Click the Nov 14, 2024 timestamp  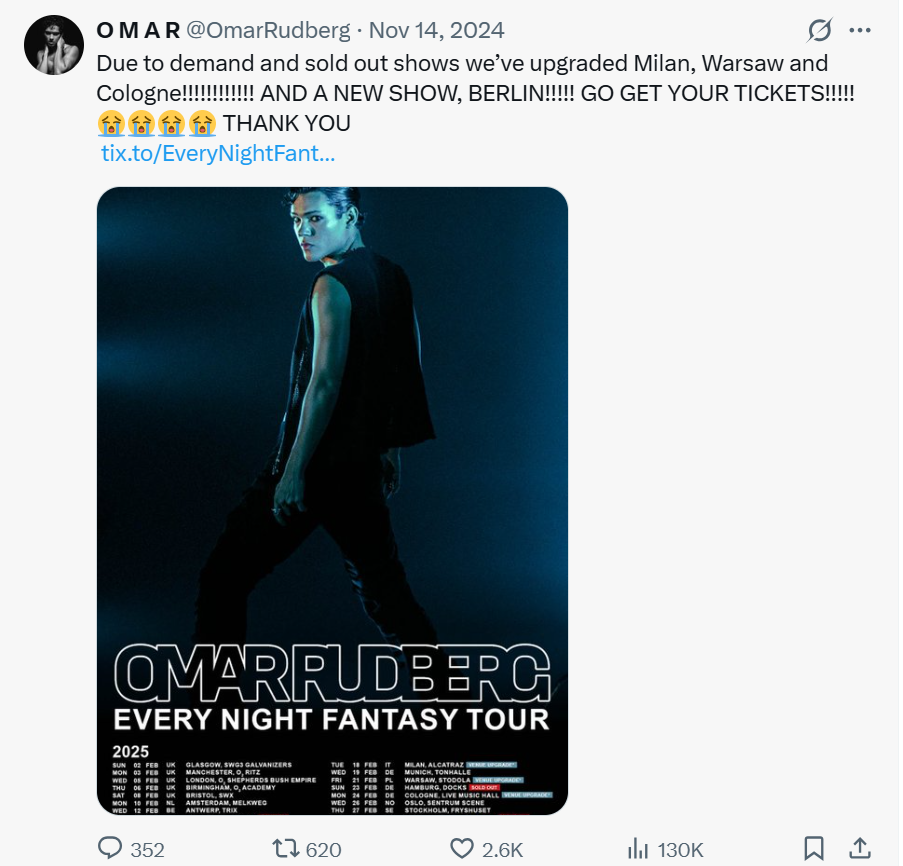point(437,31)
